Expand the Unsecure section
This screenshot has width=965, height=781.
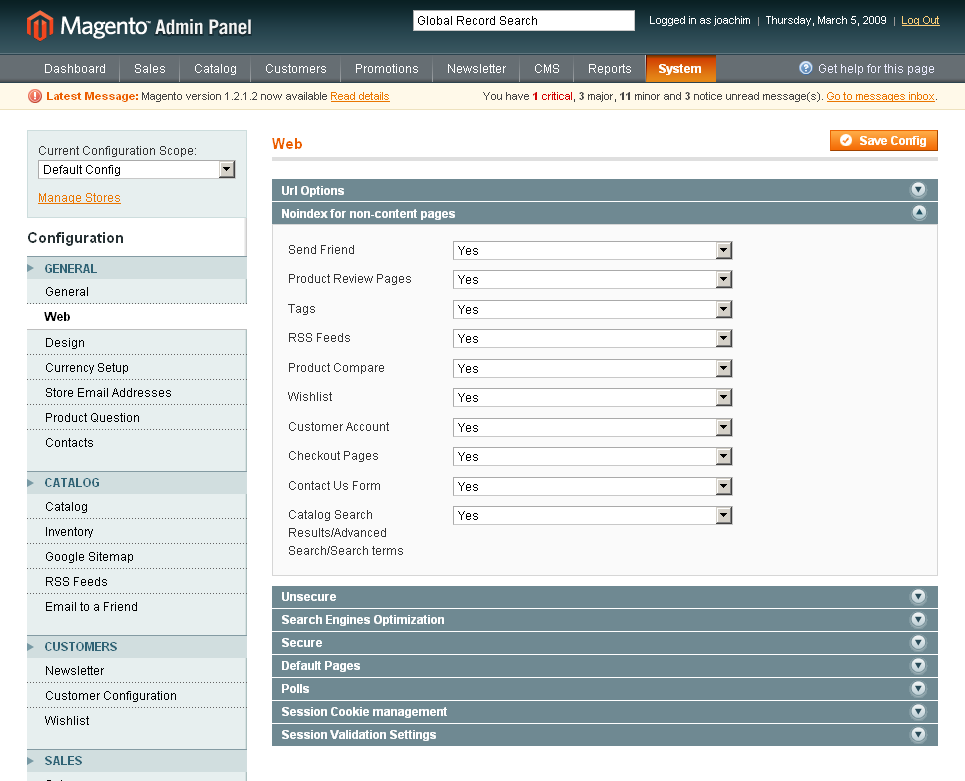point(918,596)
